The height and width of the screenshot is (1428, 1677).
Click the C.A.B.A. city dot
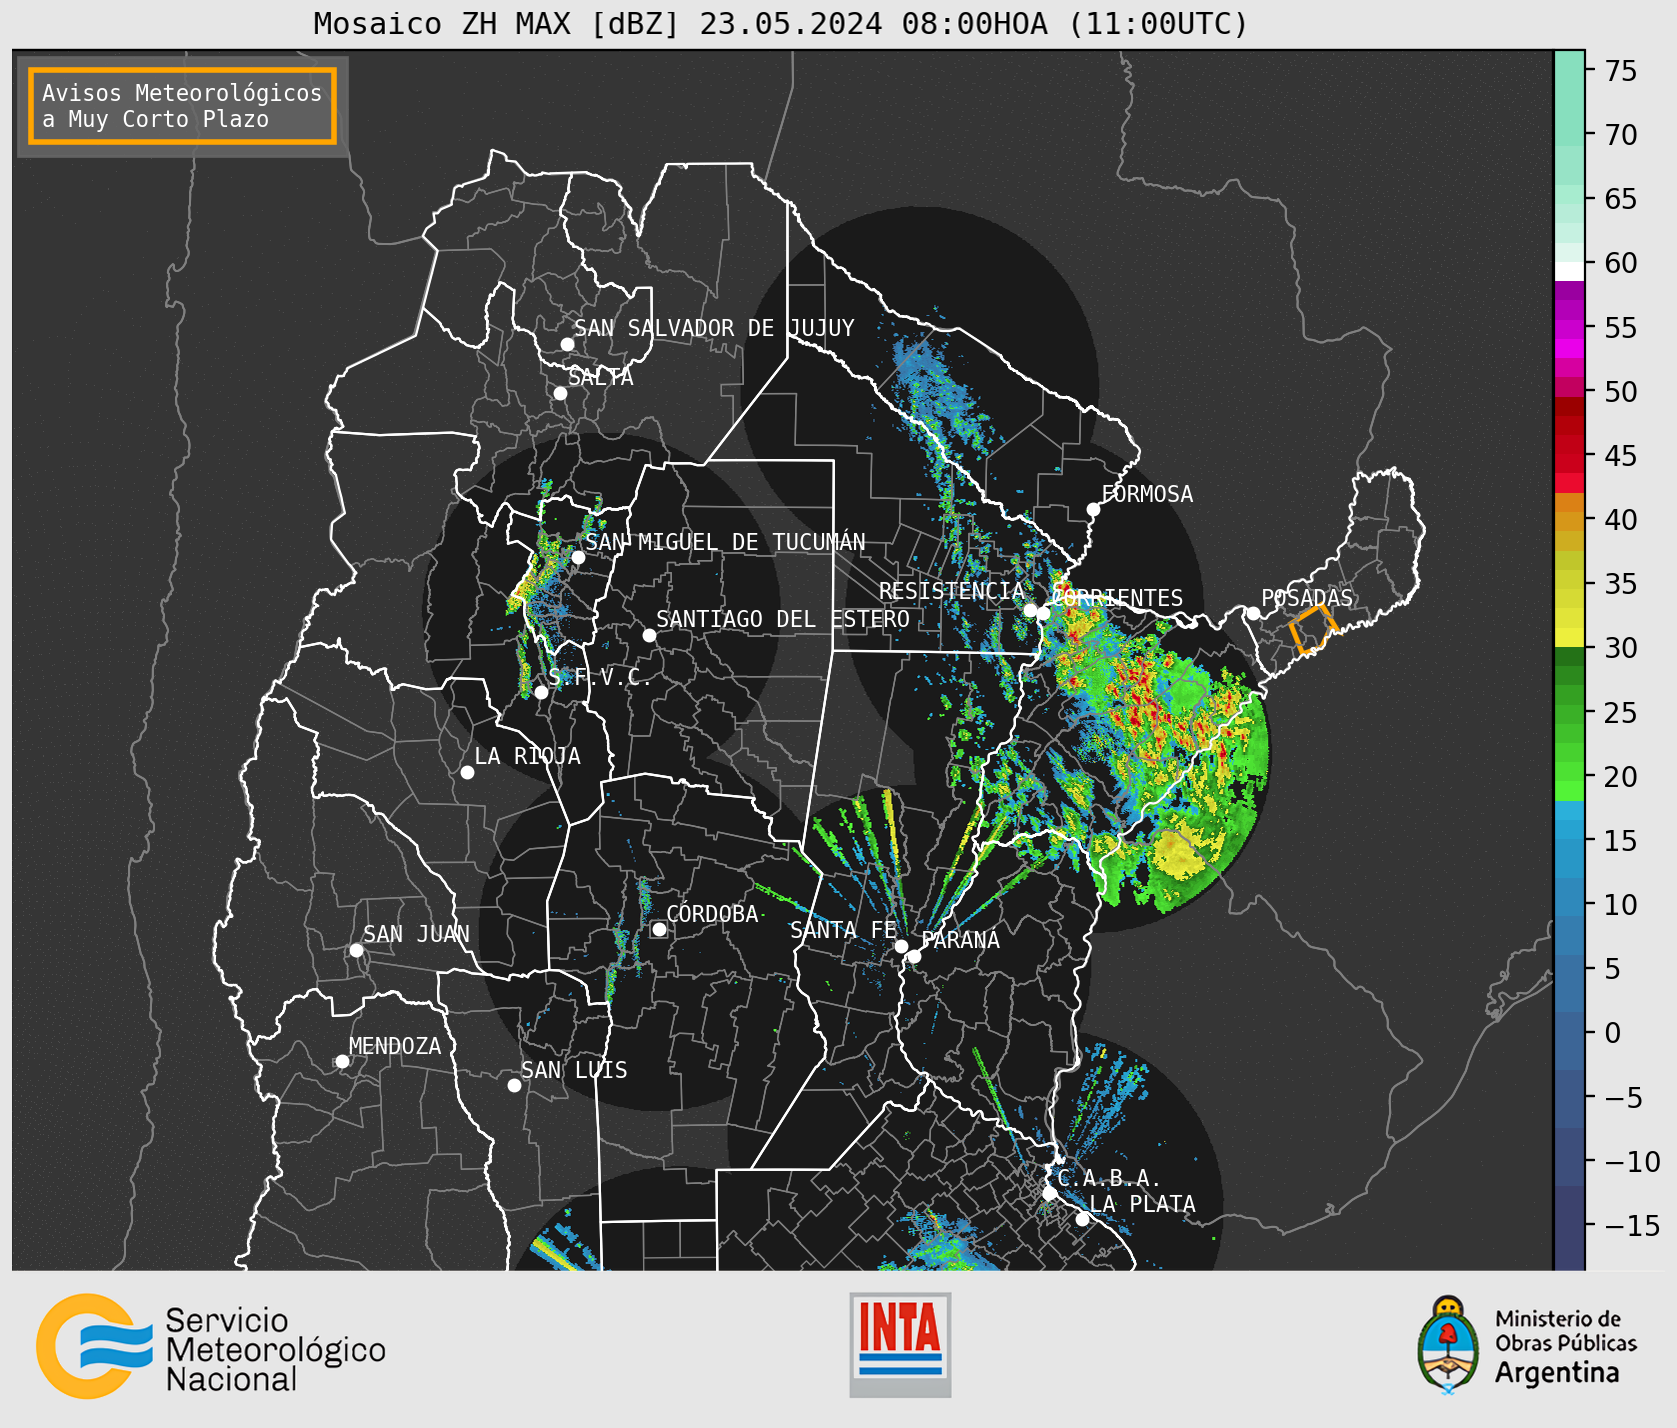[1049, 1193]
